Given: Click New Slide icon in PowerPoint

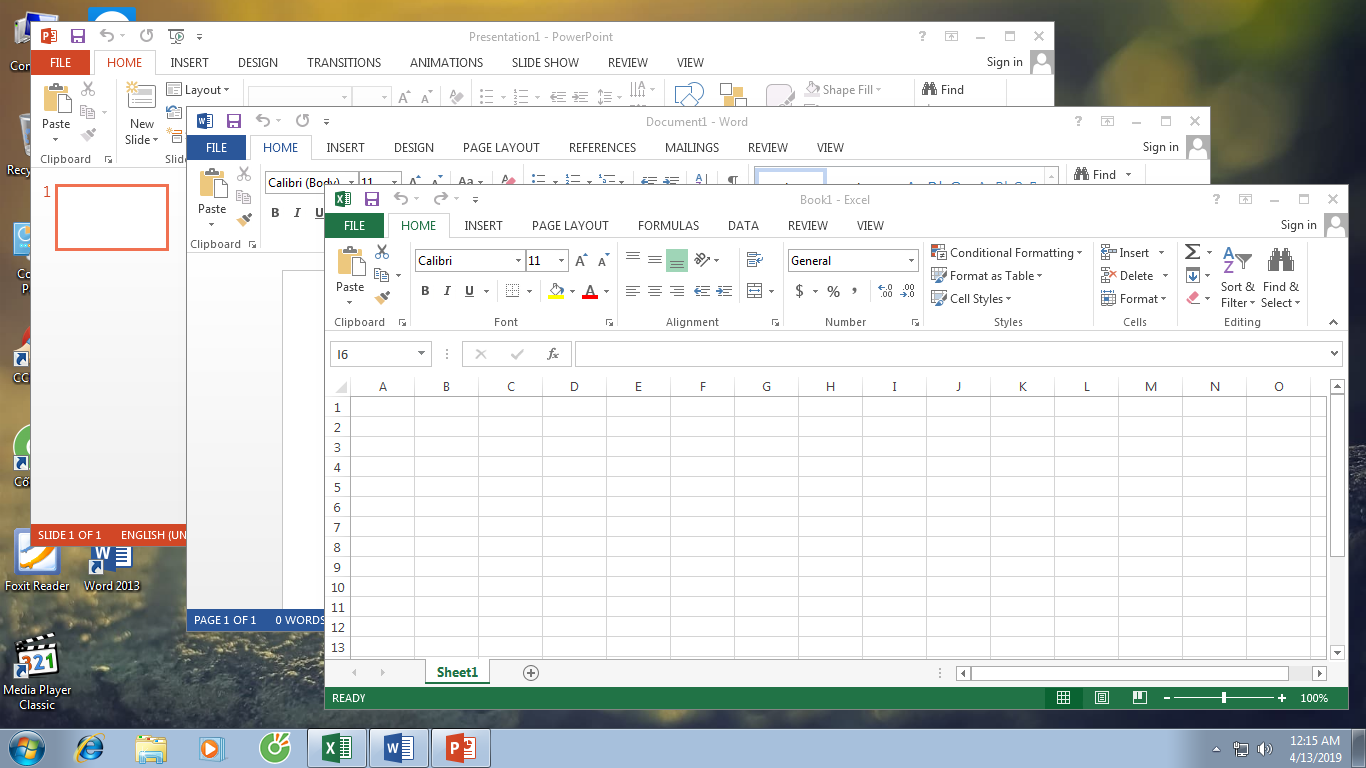Looking at the screenshot, I should tap(141, 98).
